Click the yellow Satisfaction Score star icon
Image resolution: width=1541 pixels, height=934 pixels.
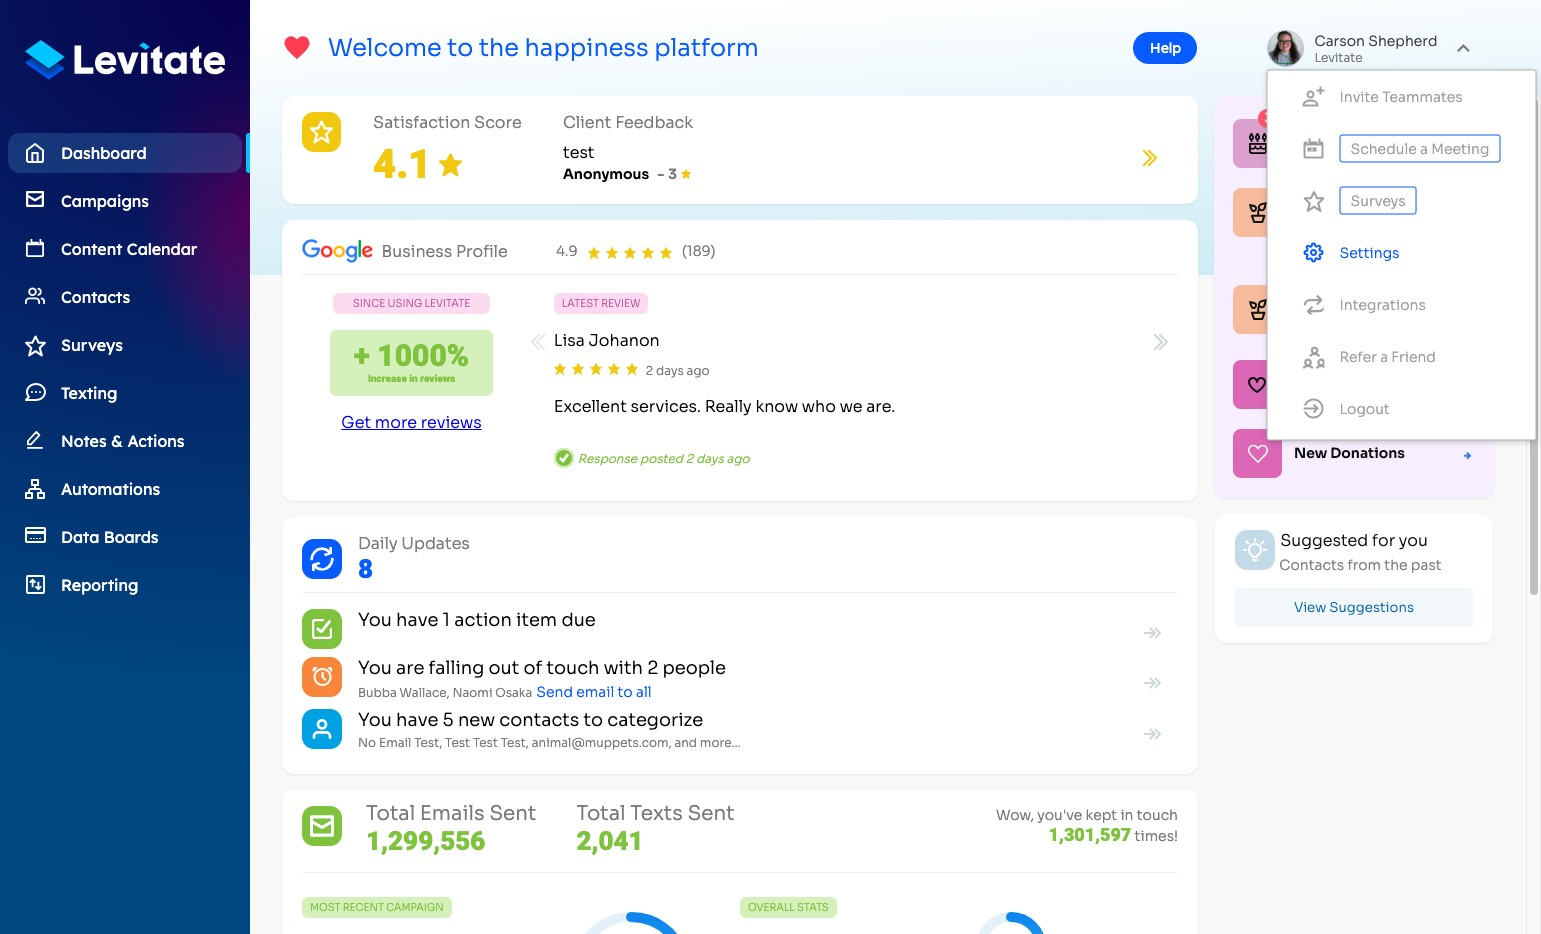[x=321, y=132]
